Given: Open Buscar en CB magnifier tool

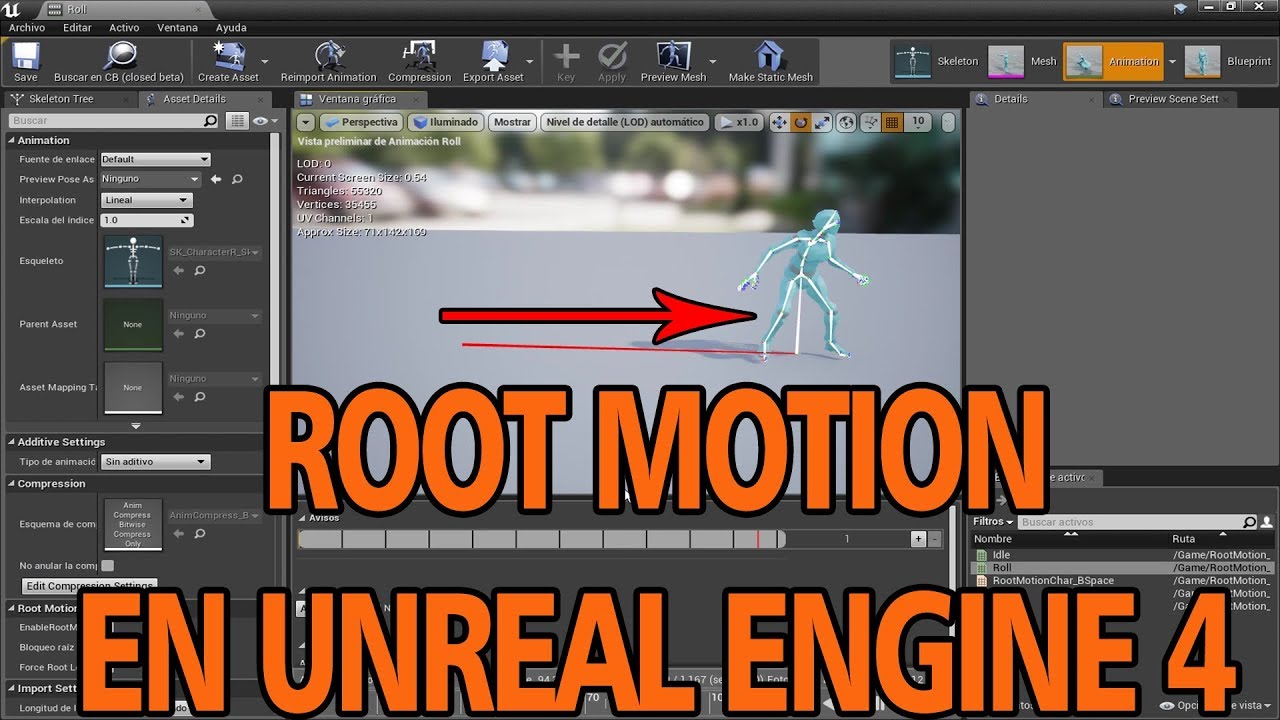Looking at the screenshot, I should pos(119,56).
